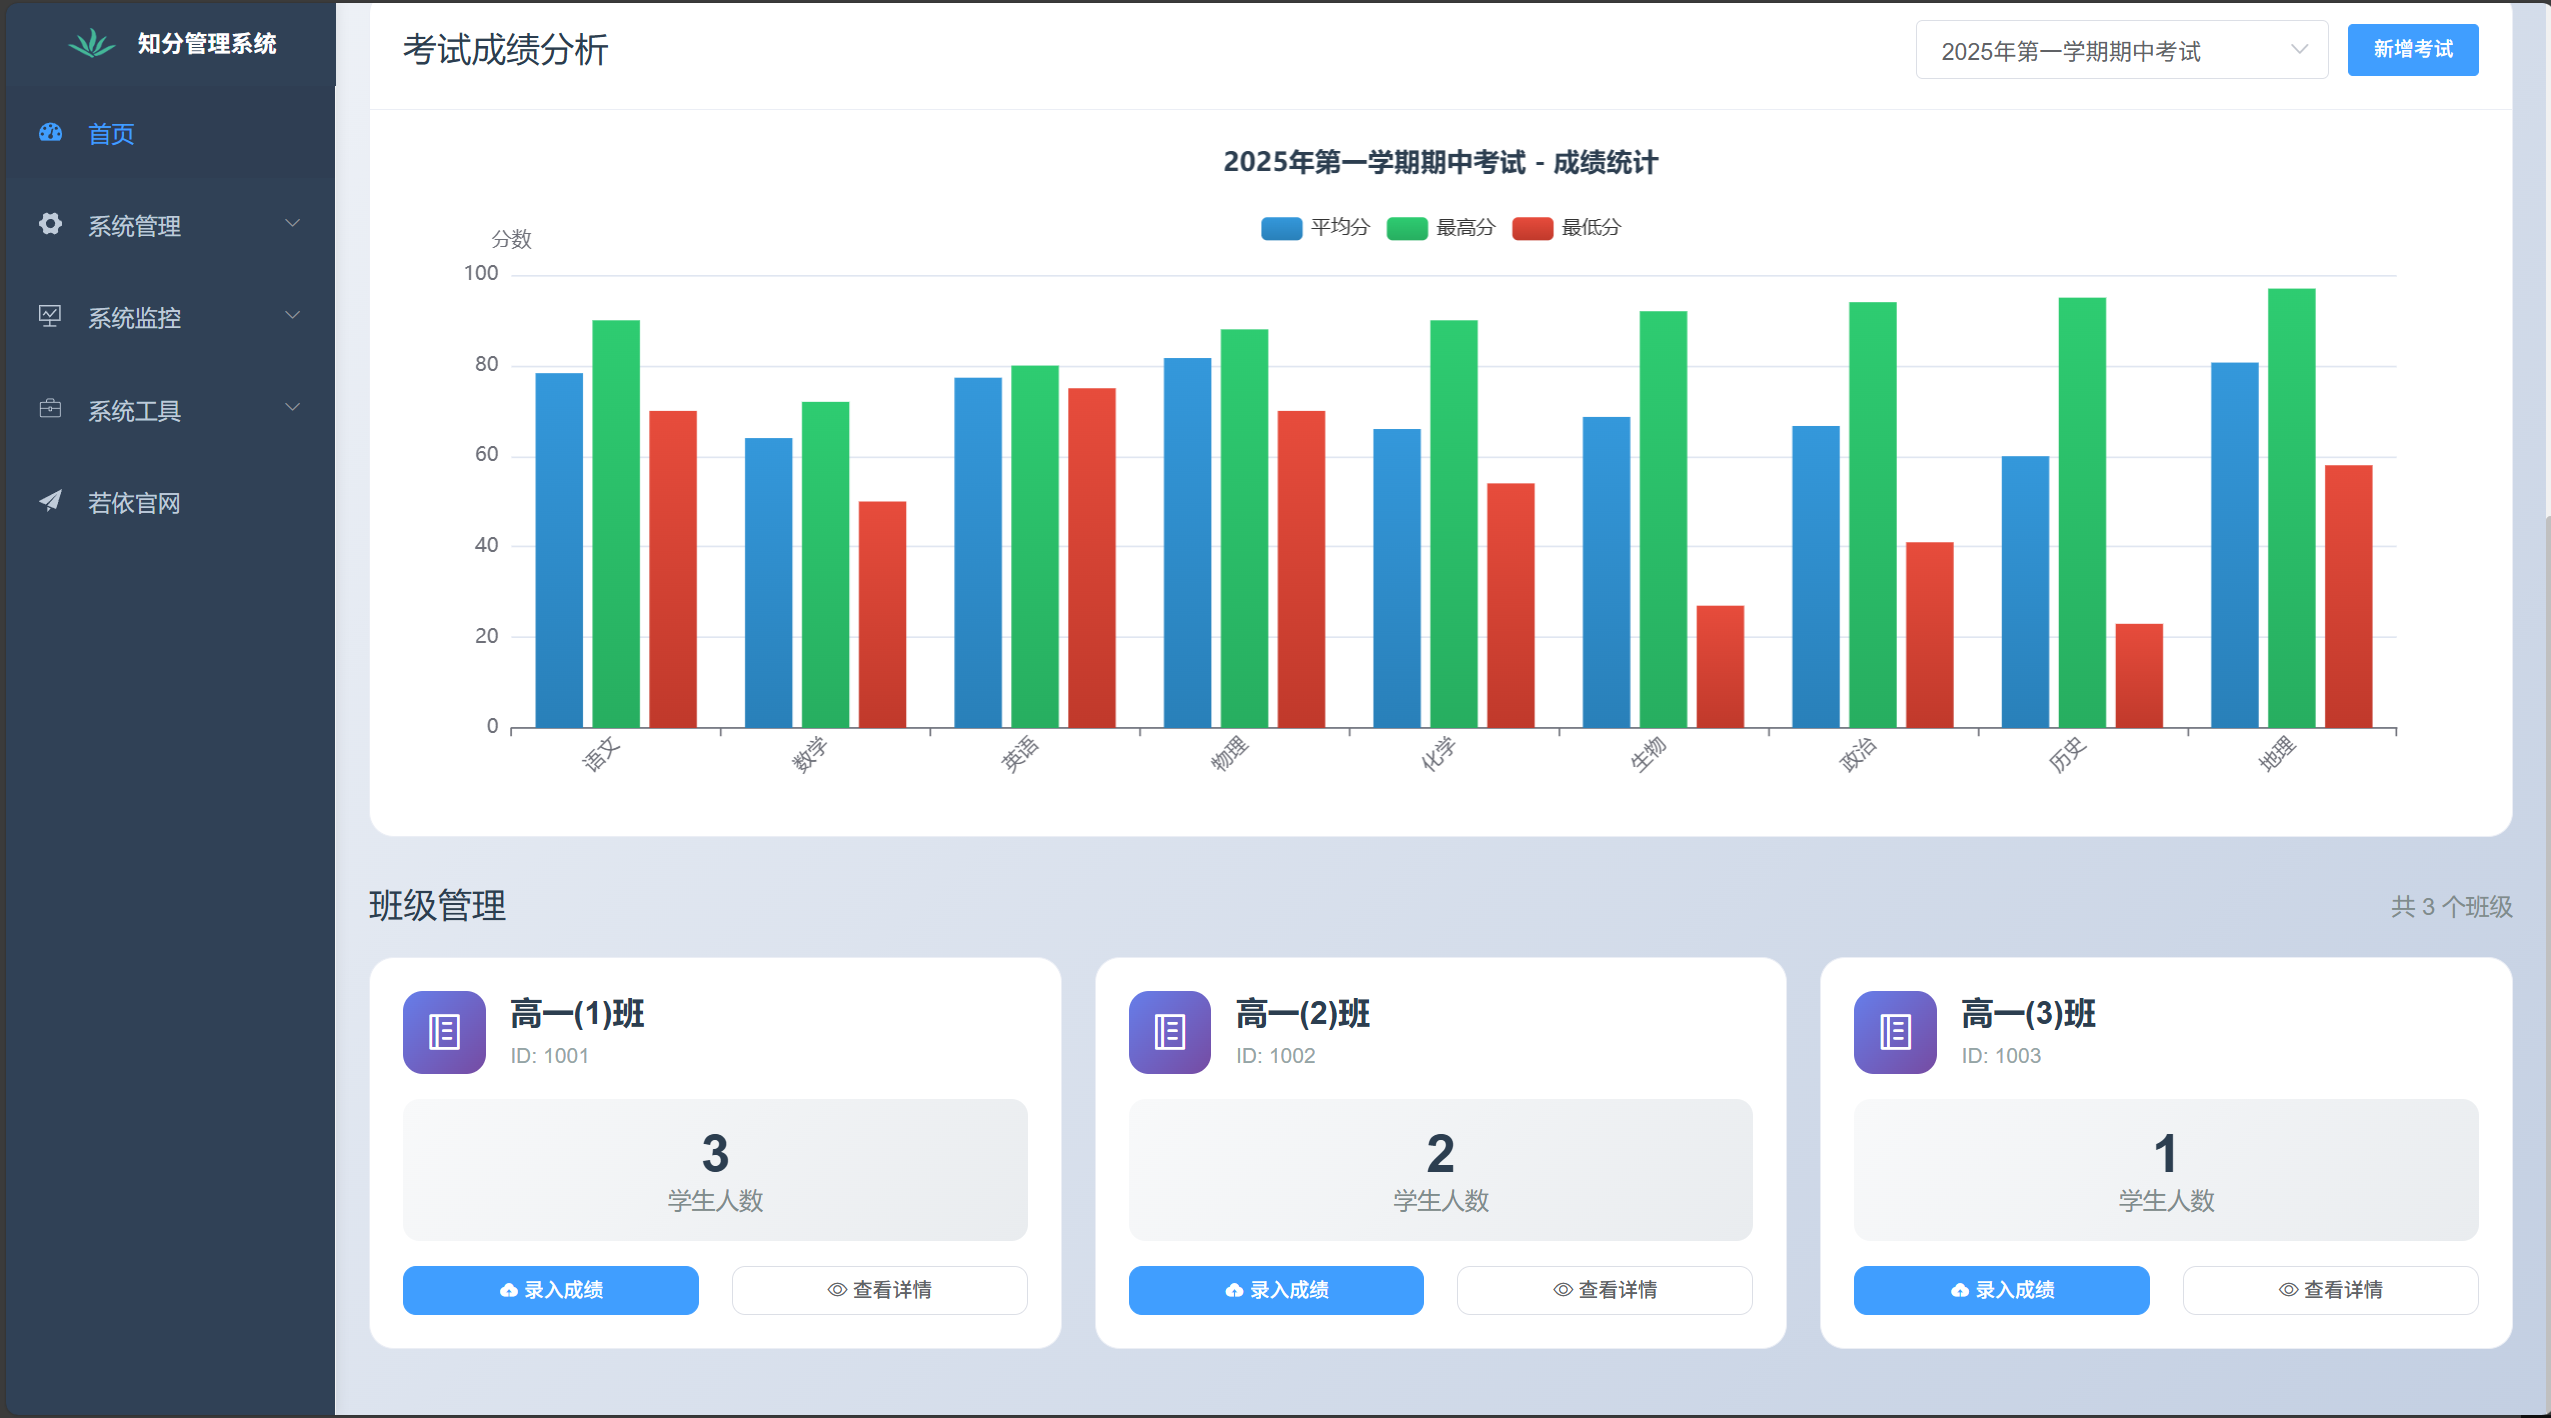Click 录入成绩 for 高一(1)班

click(551, 1290)
